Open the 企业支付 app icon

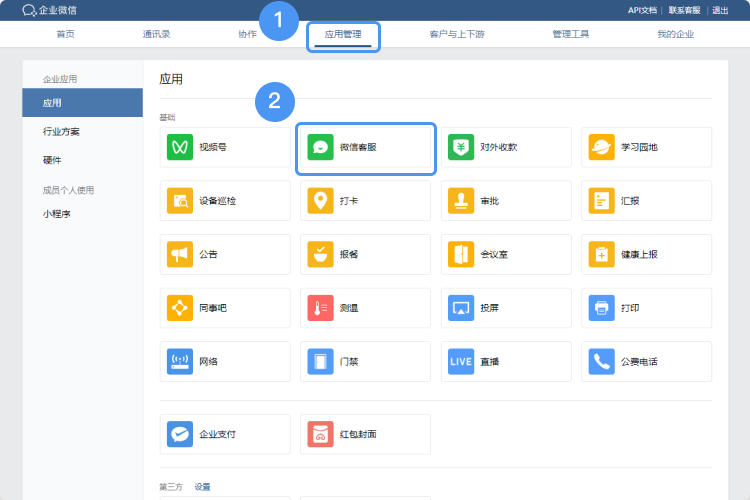point(180,434)
